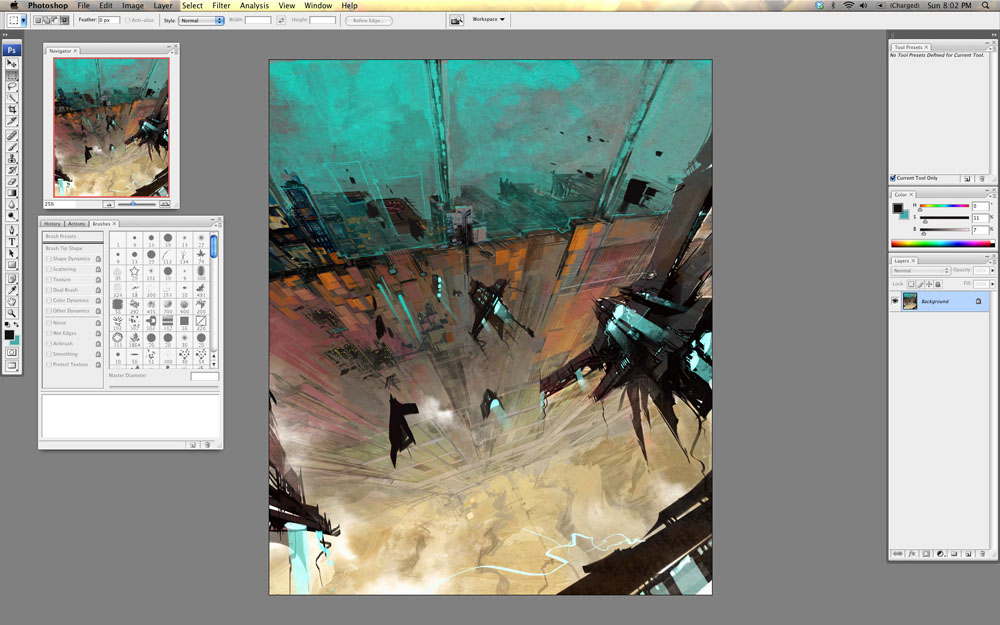Select the Crop tool
1000x625 pixels.
tap(11, 110)
